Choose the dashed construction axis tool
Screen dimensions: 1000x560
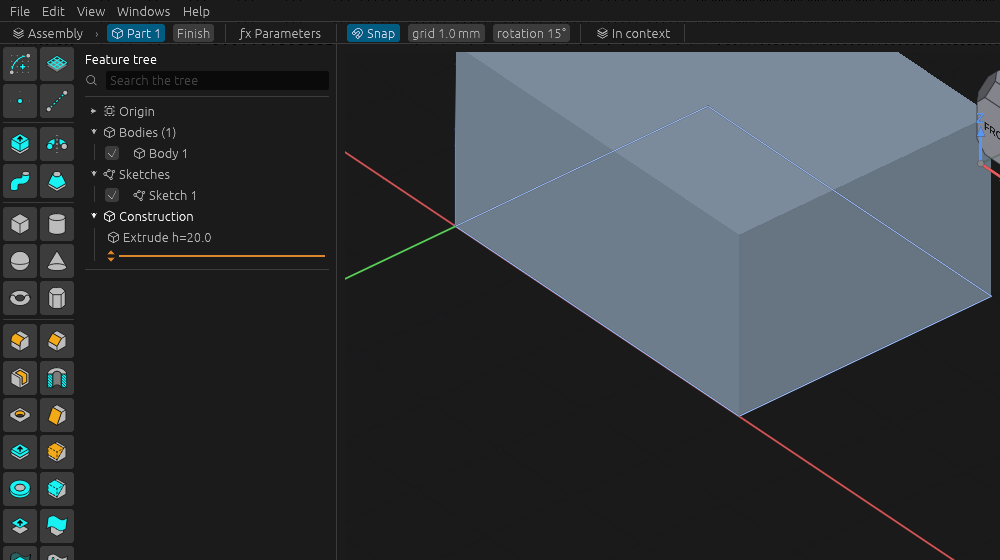[x=57, y=101]
